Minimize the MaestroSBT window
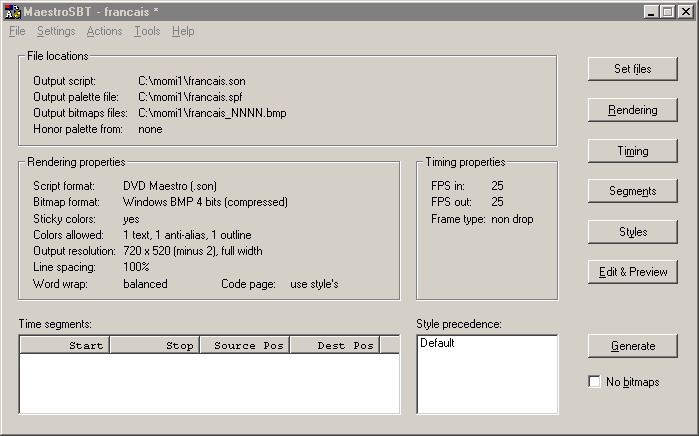The image size is (699, 436). 651,12
